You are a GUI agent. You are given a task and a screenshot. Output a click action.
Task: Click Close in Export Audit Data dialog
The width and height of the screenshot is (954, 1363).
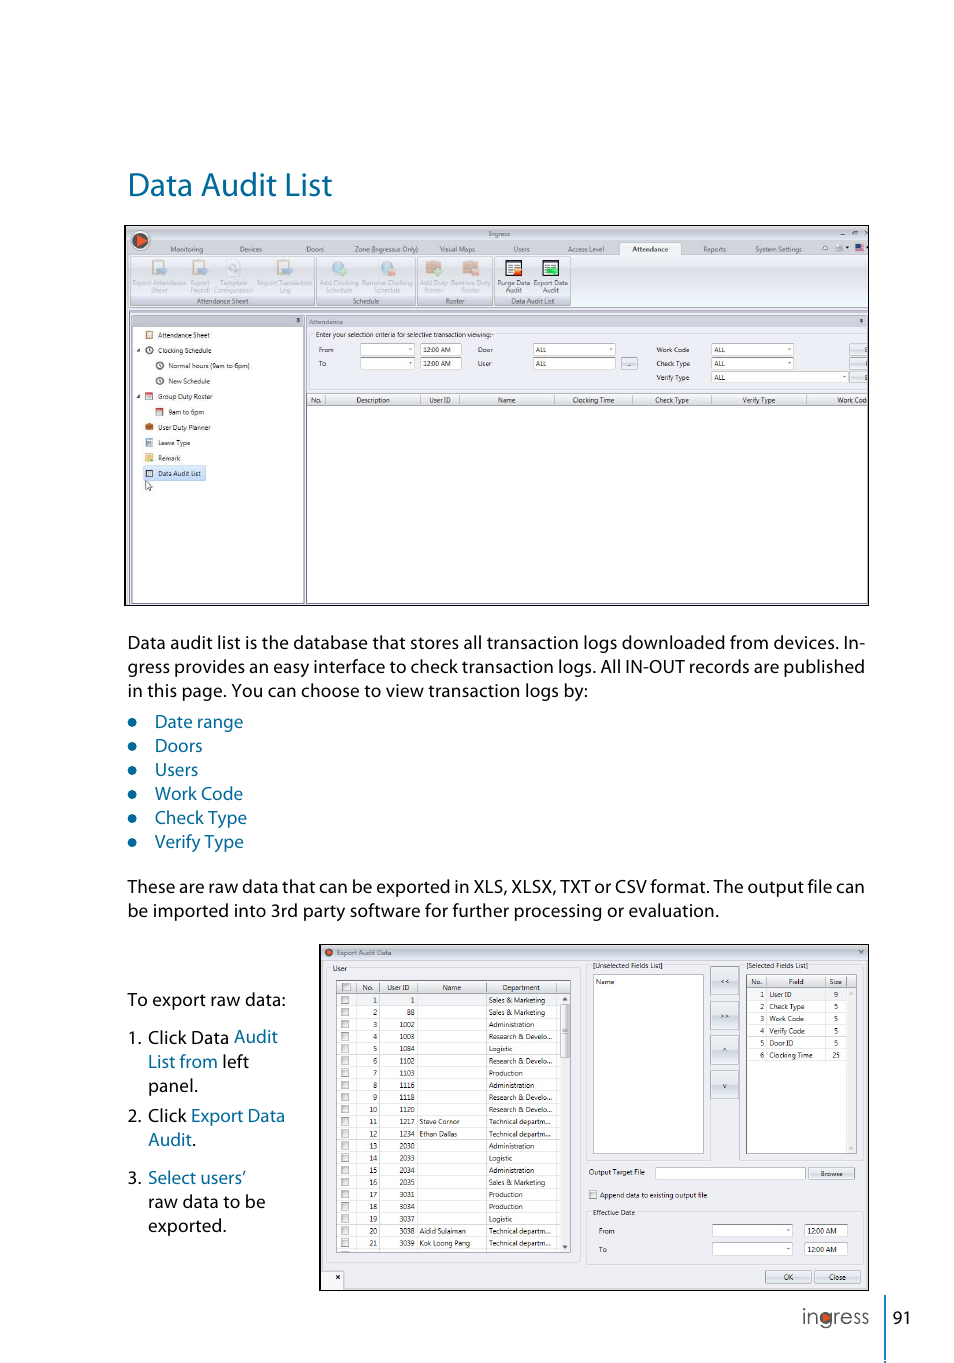click(x=837, y=1277)
